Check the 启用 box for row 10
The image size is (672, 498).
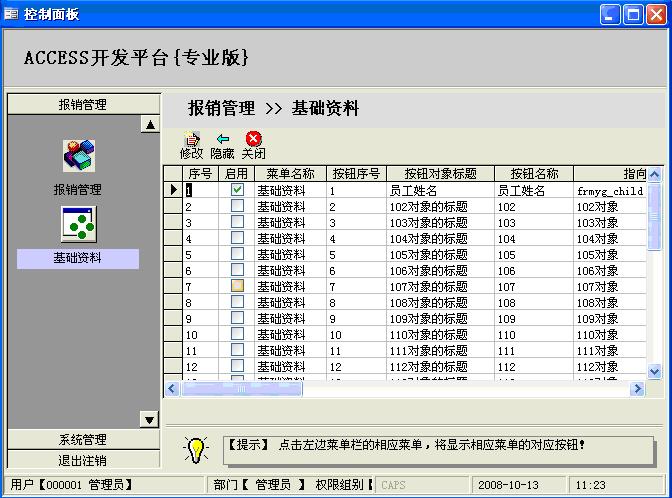pos(237,334)
